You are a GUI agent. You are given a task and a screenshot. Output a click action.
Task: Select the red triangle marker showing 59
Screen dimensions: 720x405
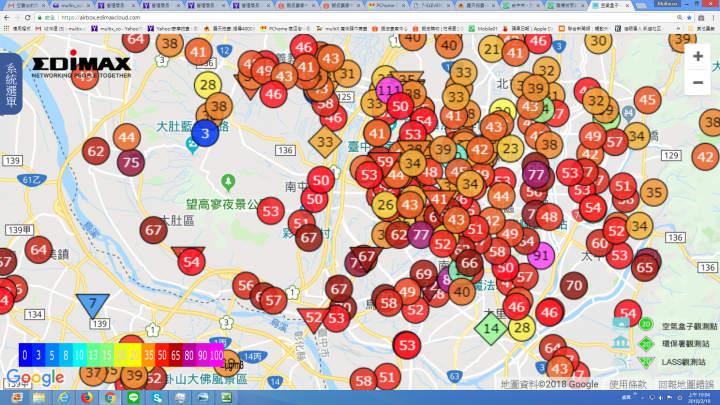pyautogui.click(x=385, y=162)
